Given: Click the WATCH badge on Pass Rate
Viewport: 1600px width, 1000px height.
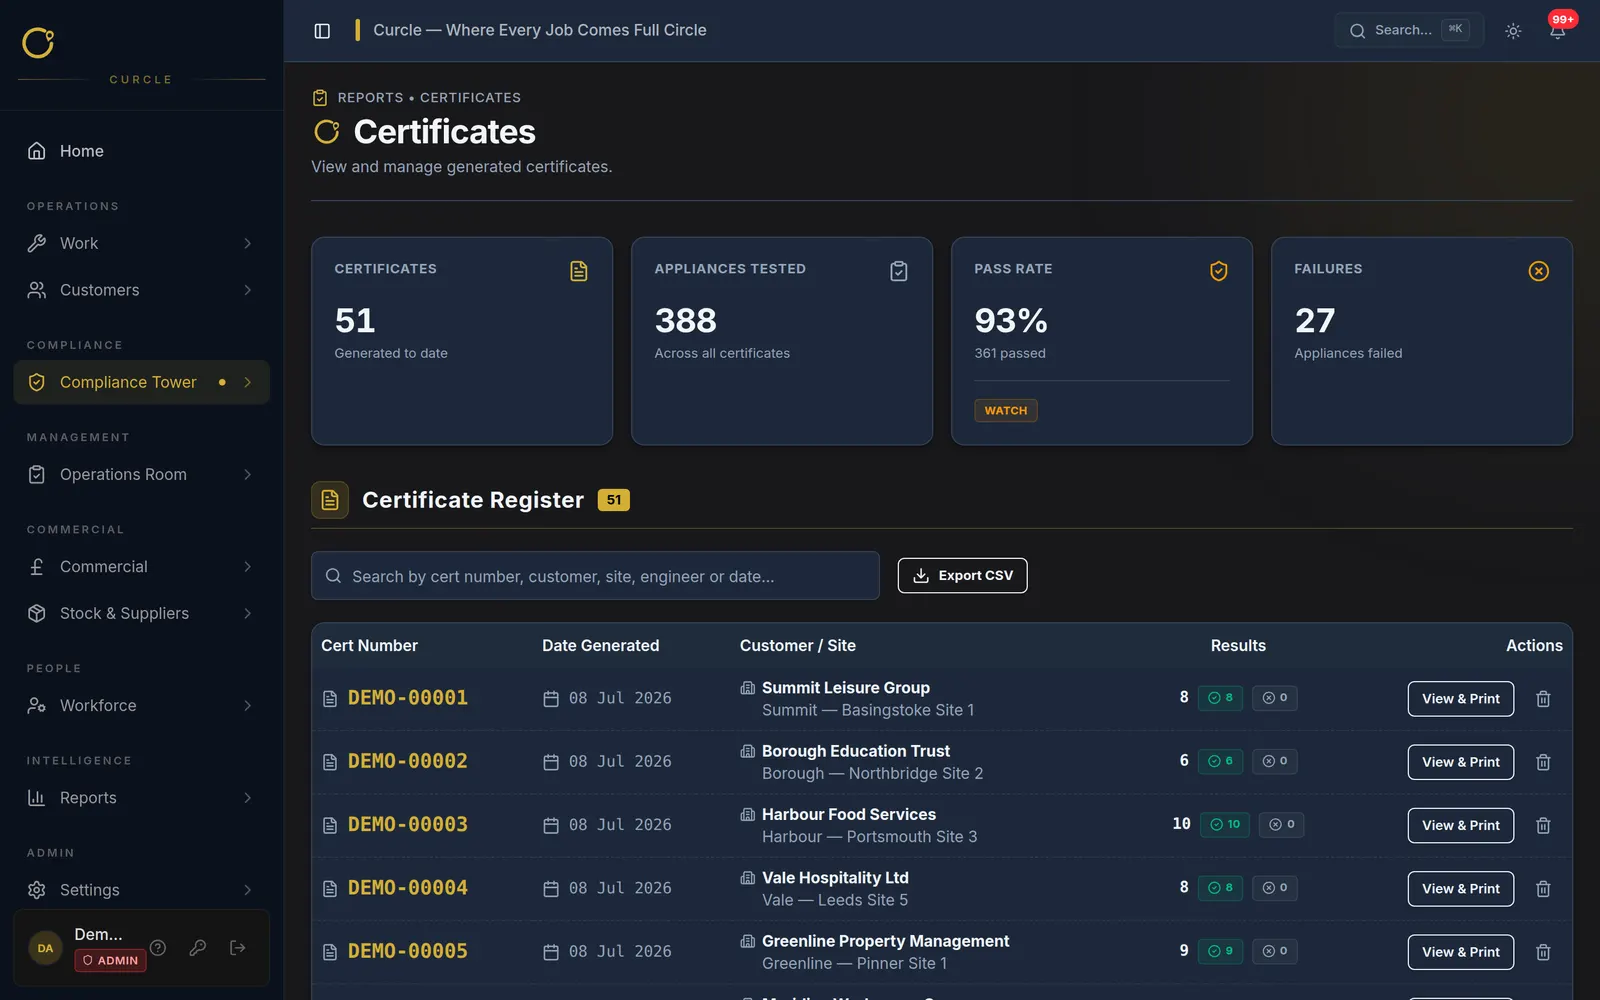Looking at the screenshot, I should click(1006, 411).
